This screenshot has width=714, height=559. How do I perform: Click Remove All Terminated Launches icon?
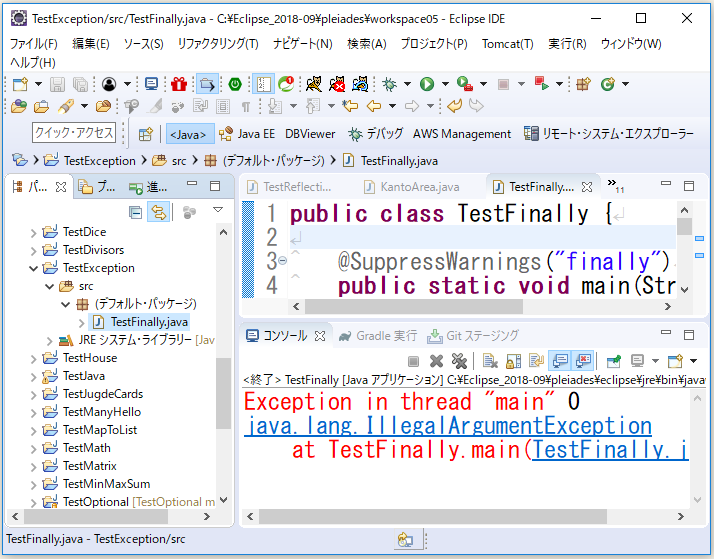coord(459,361)
